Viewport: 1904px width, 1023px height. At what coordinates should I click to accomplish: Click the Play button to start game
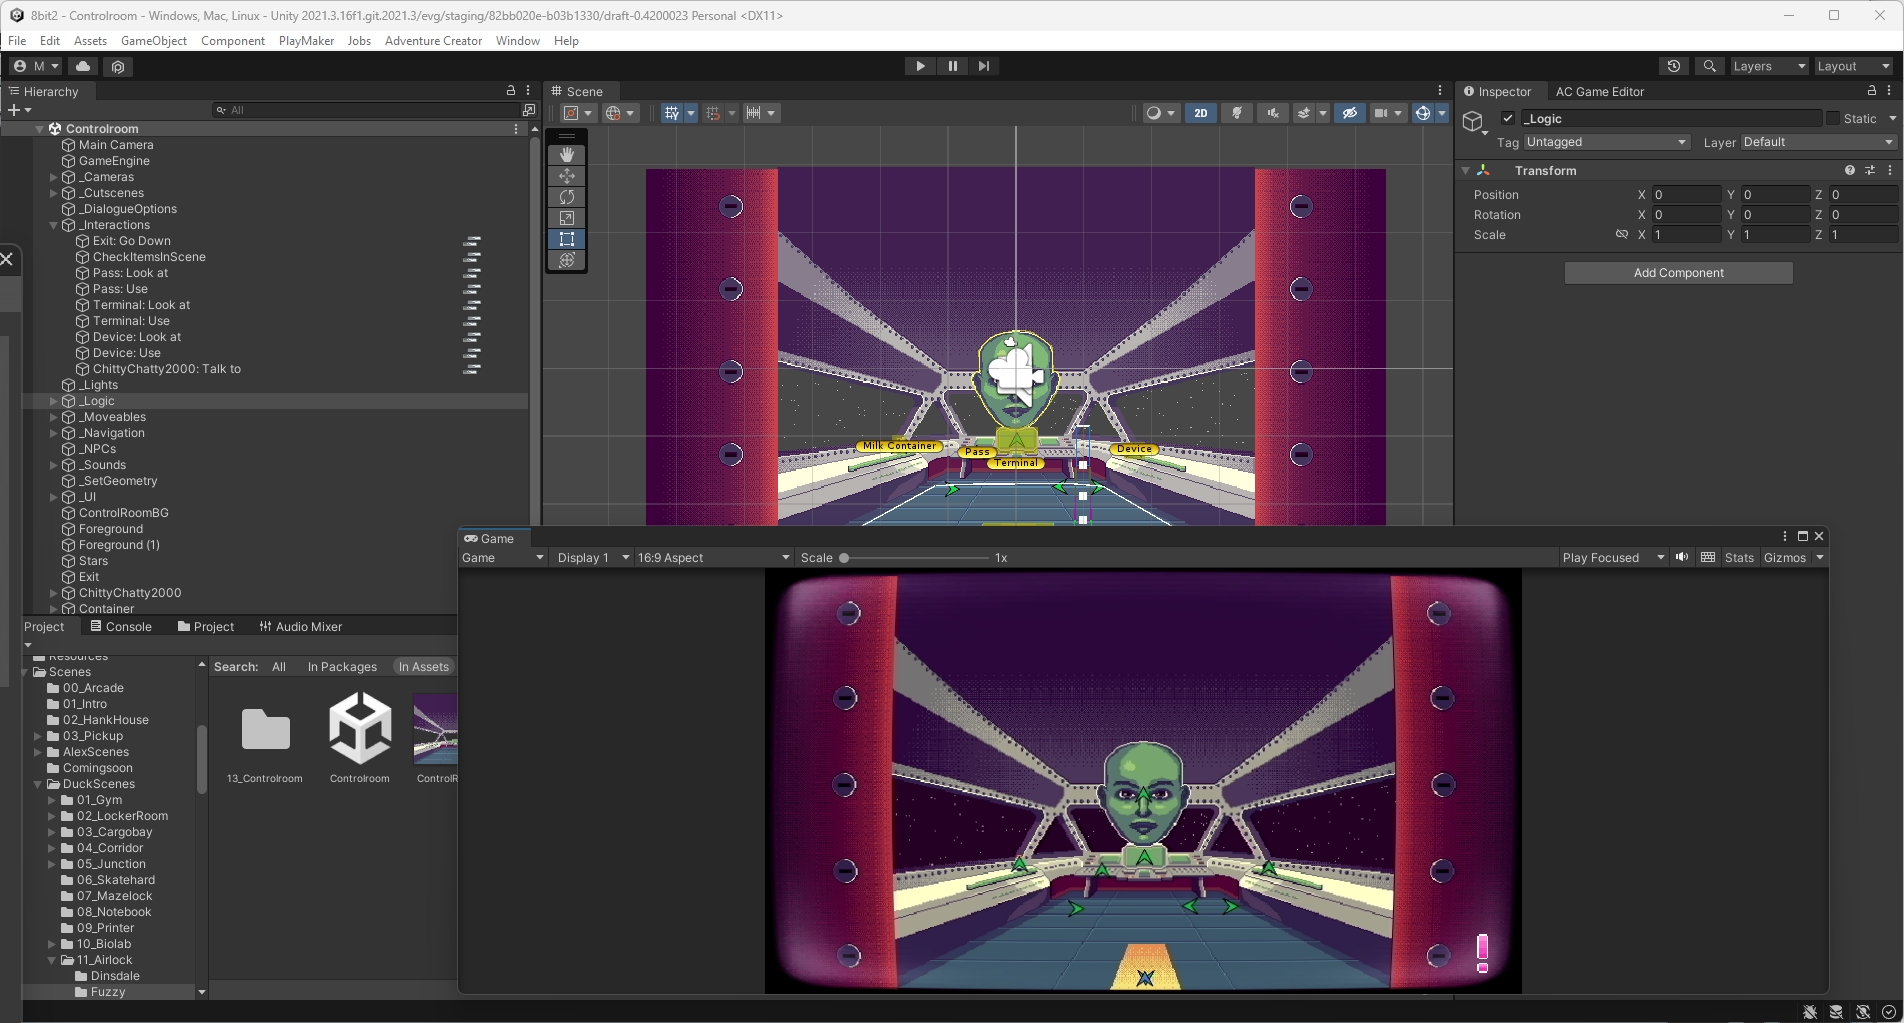click(920, 66)
